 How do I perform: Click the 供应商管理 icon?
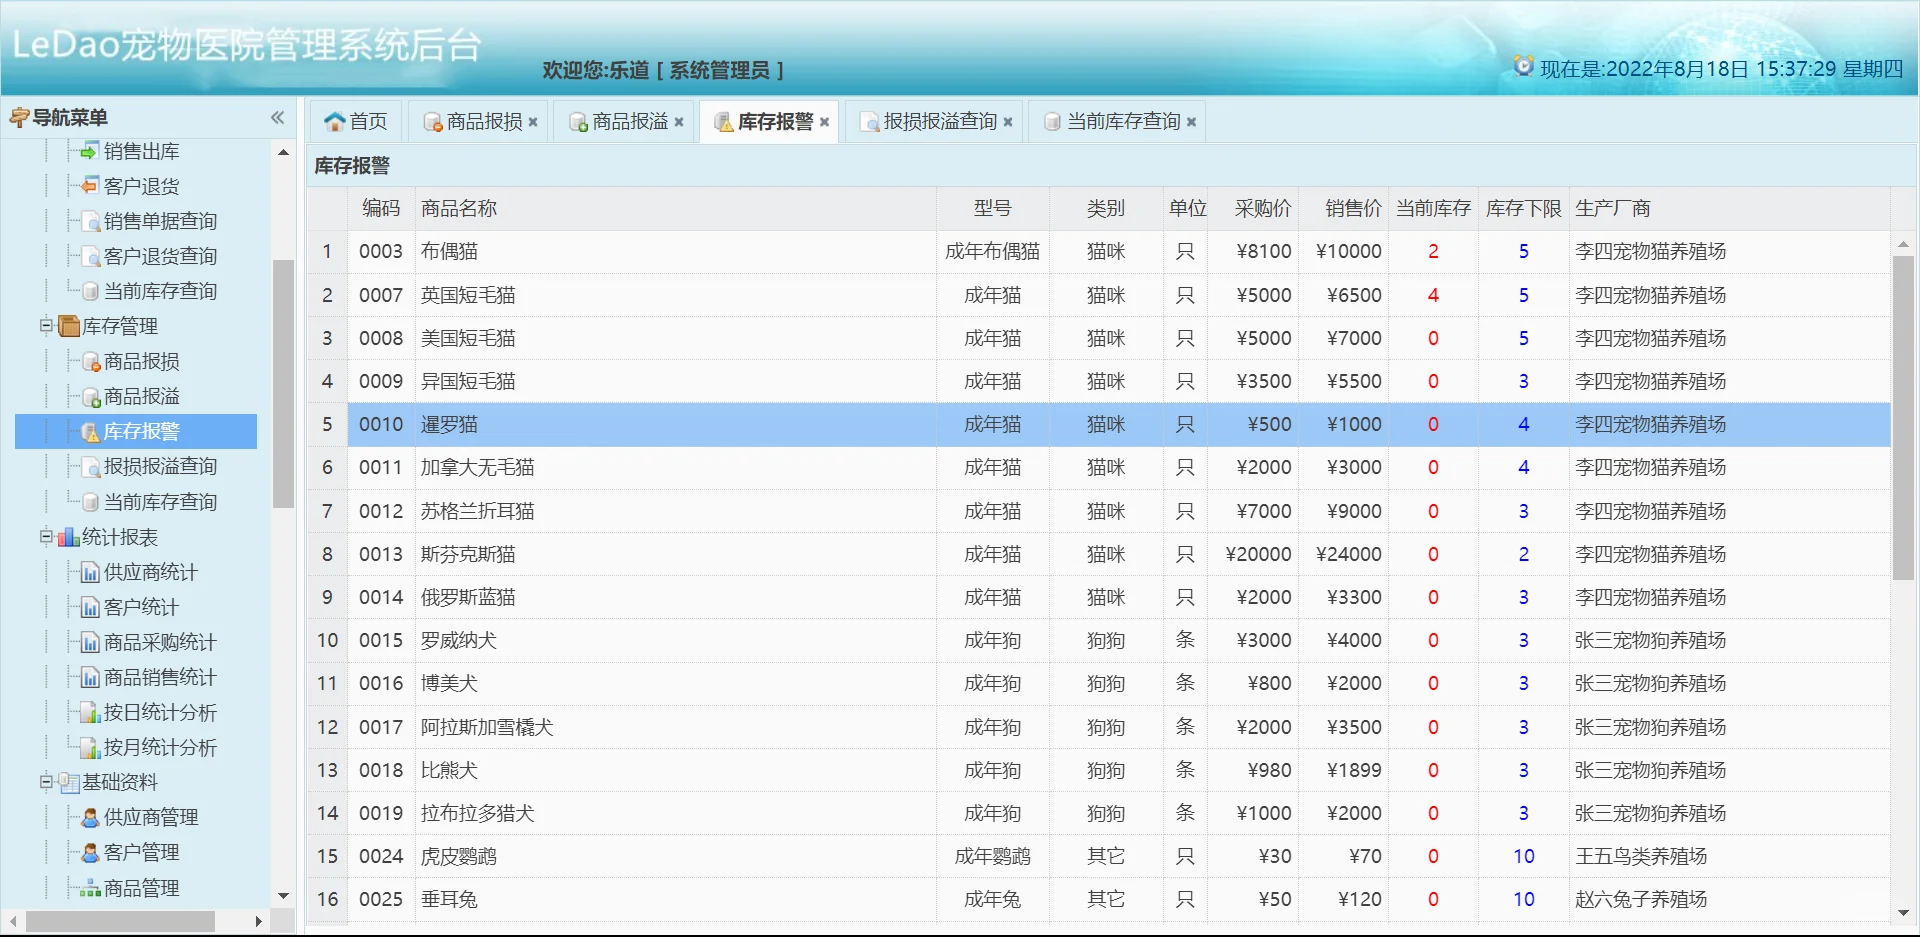(x=88, y=817)
